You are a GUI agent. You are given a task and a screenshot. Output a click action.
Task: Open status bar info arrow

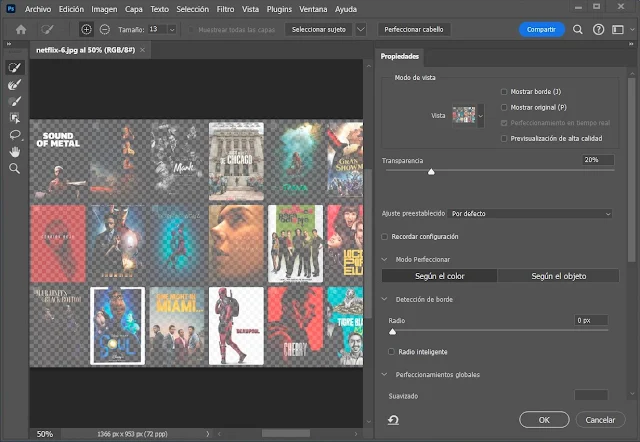[208, 434]
